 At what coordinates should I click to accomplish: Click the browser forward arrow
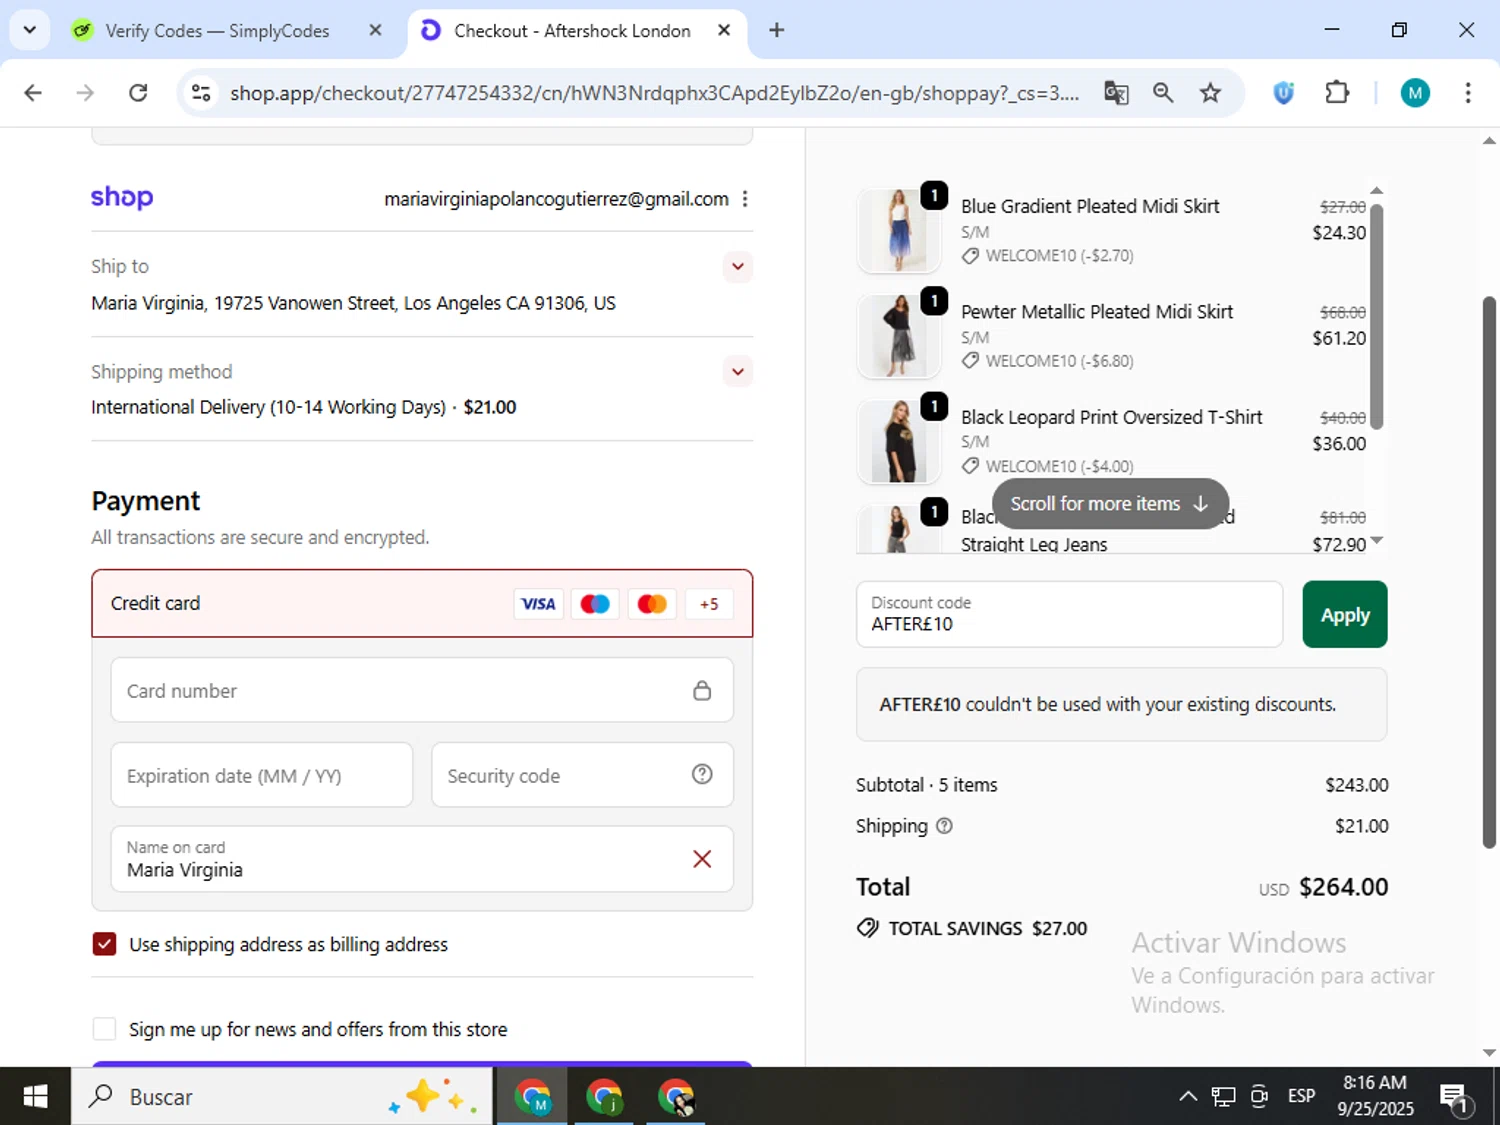click(85, 93)
